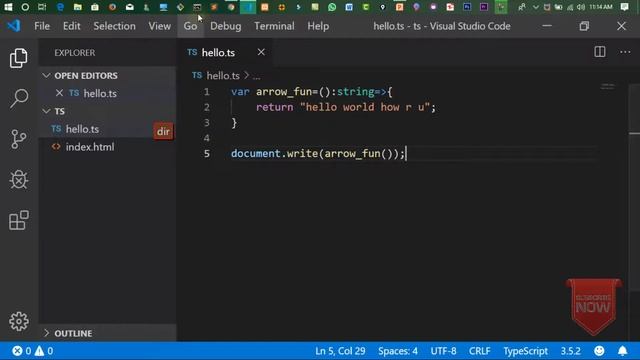Change language mode via TypeScript
This screenshot has width=640, height=360.
coord(525,351)
